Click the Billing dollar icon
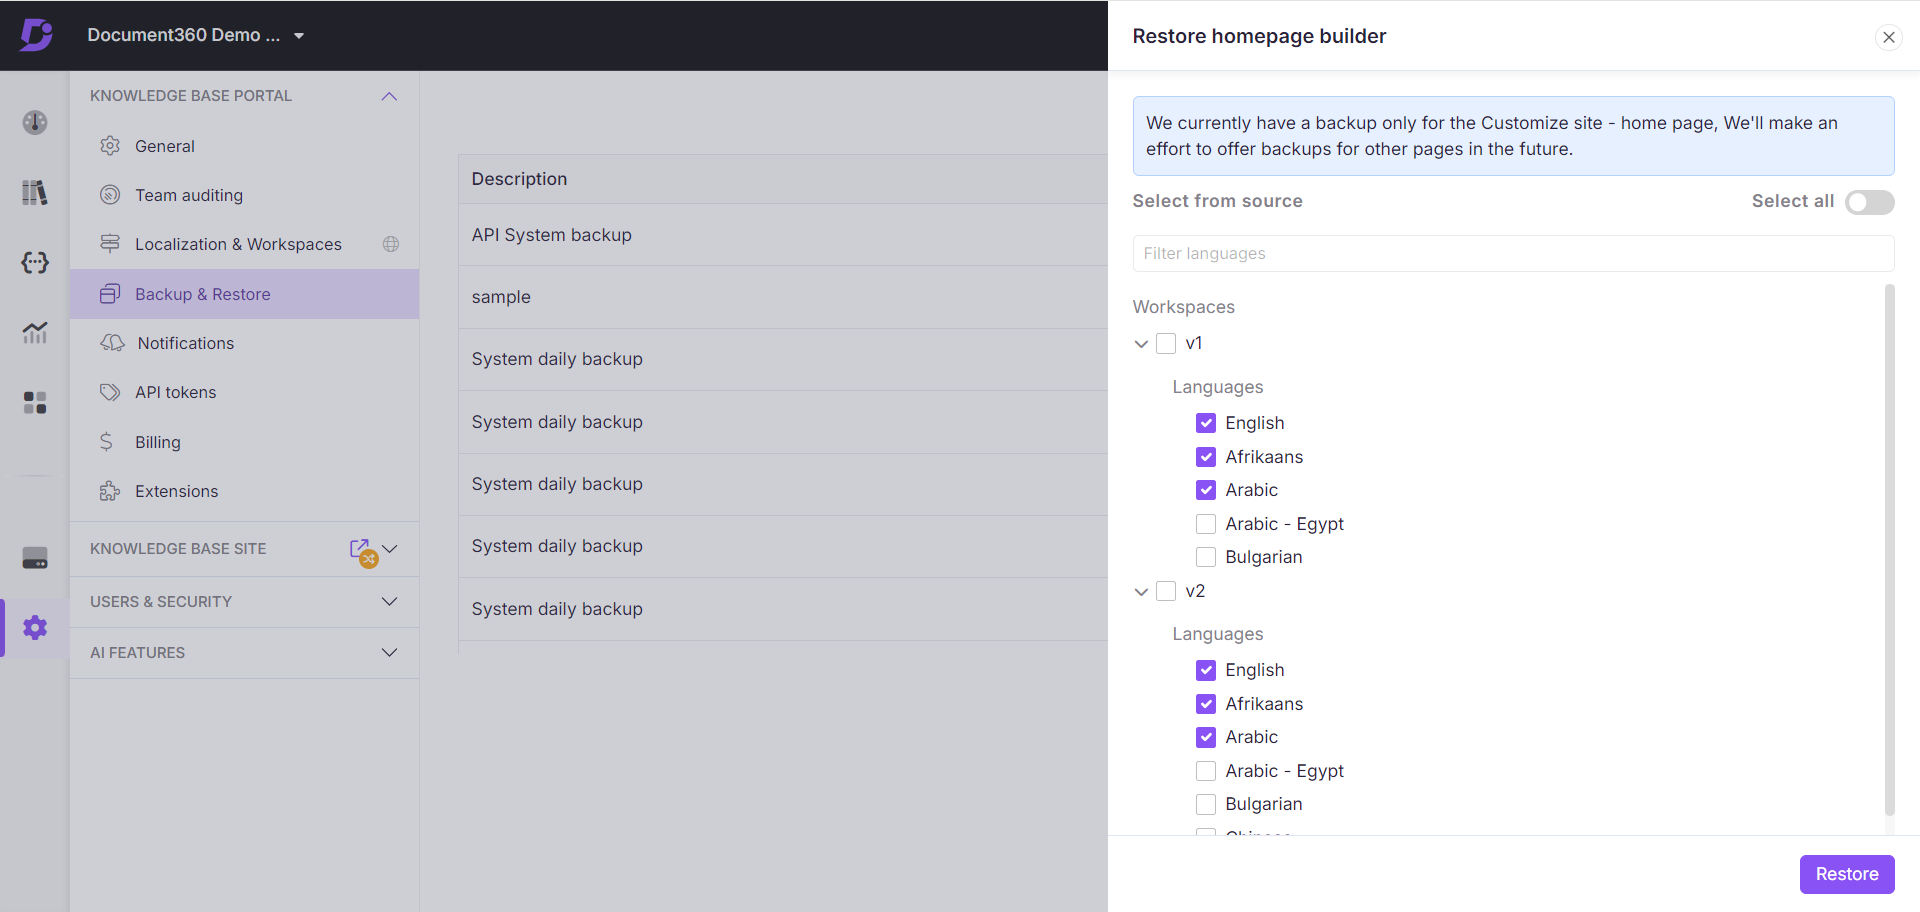The height and width of the screenshot is (912, 1920). click(x=106, y=441)
